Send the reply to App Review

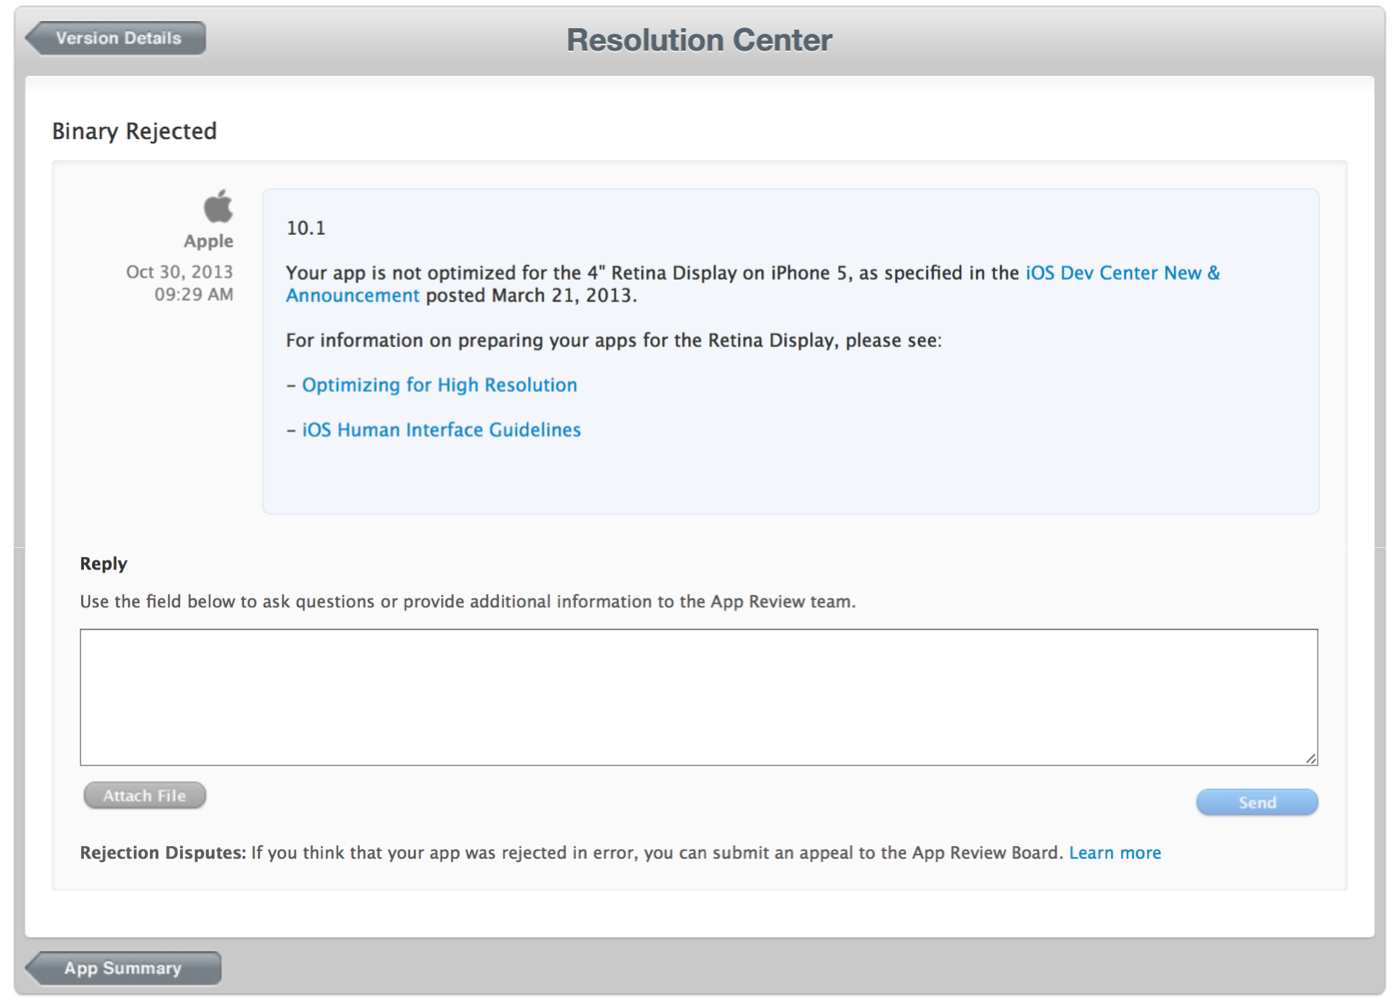click(x=1256, y=802)
